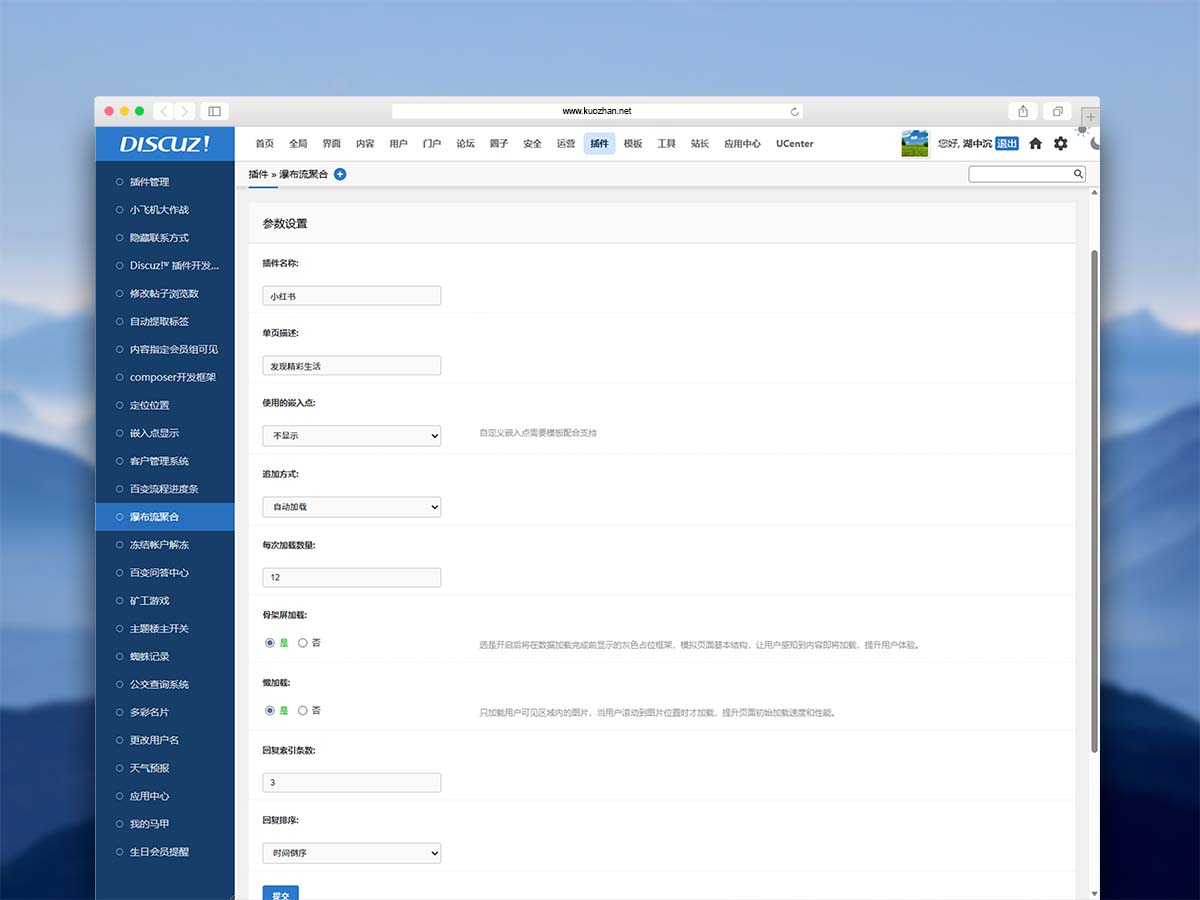Expand the 回复排序 dropdown showing 时间倒序

click(x=351, y=853)
